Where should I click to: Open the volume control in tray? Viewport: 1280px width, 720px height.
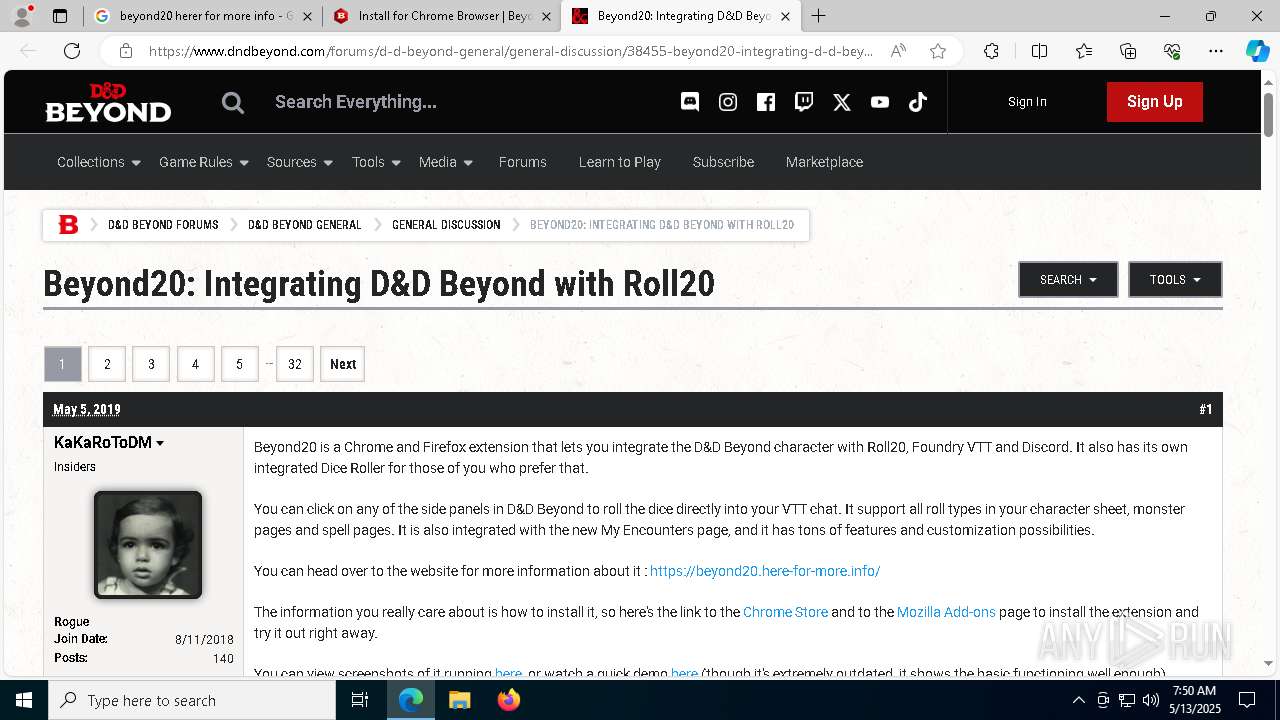(1150, 700)
